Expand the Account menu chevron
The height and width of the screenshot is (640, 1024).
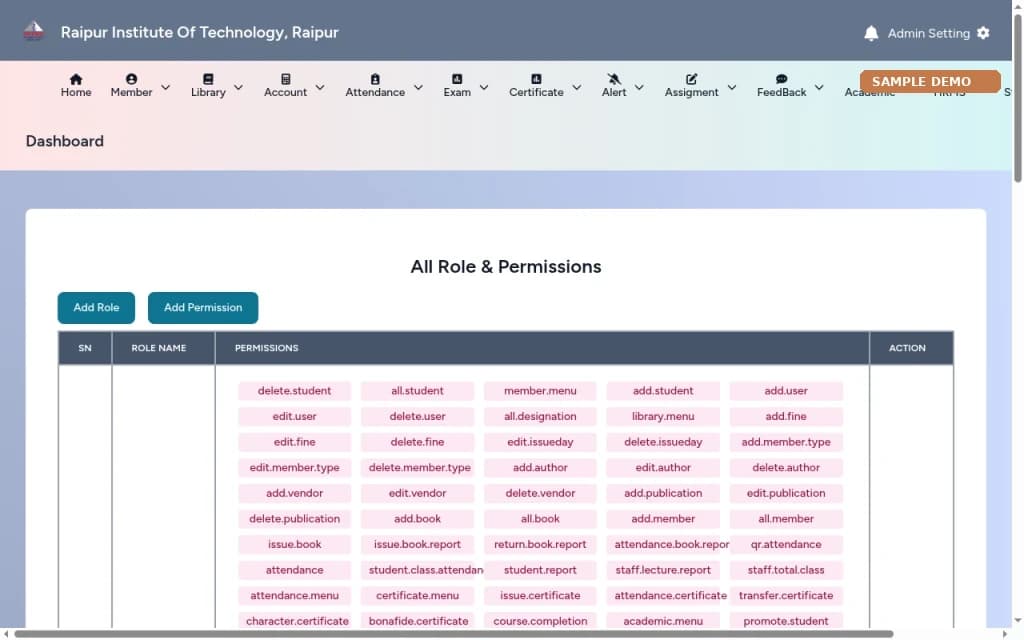click(320, 87)
